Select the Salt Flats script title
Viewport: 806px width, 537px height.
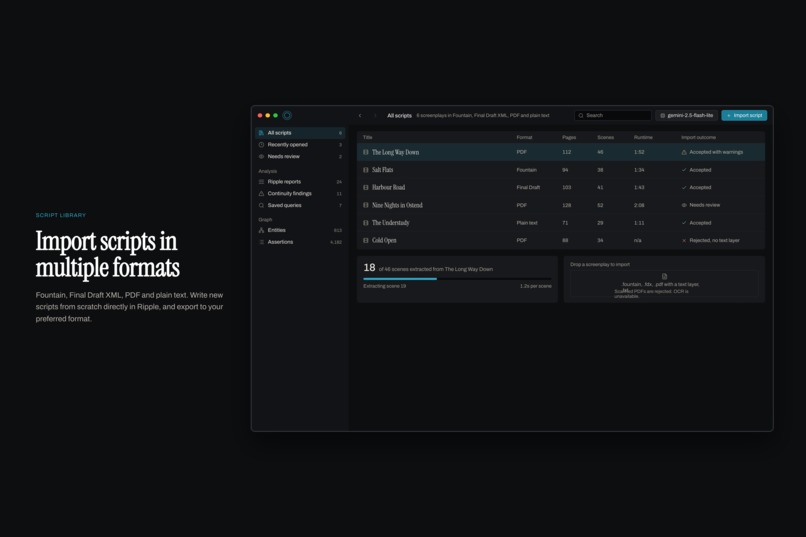coord(382,170)
